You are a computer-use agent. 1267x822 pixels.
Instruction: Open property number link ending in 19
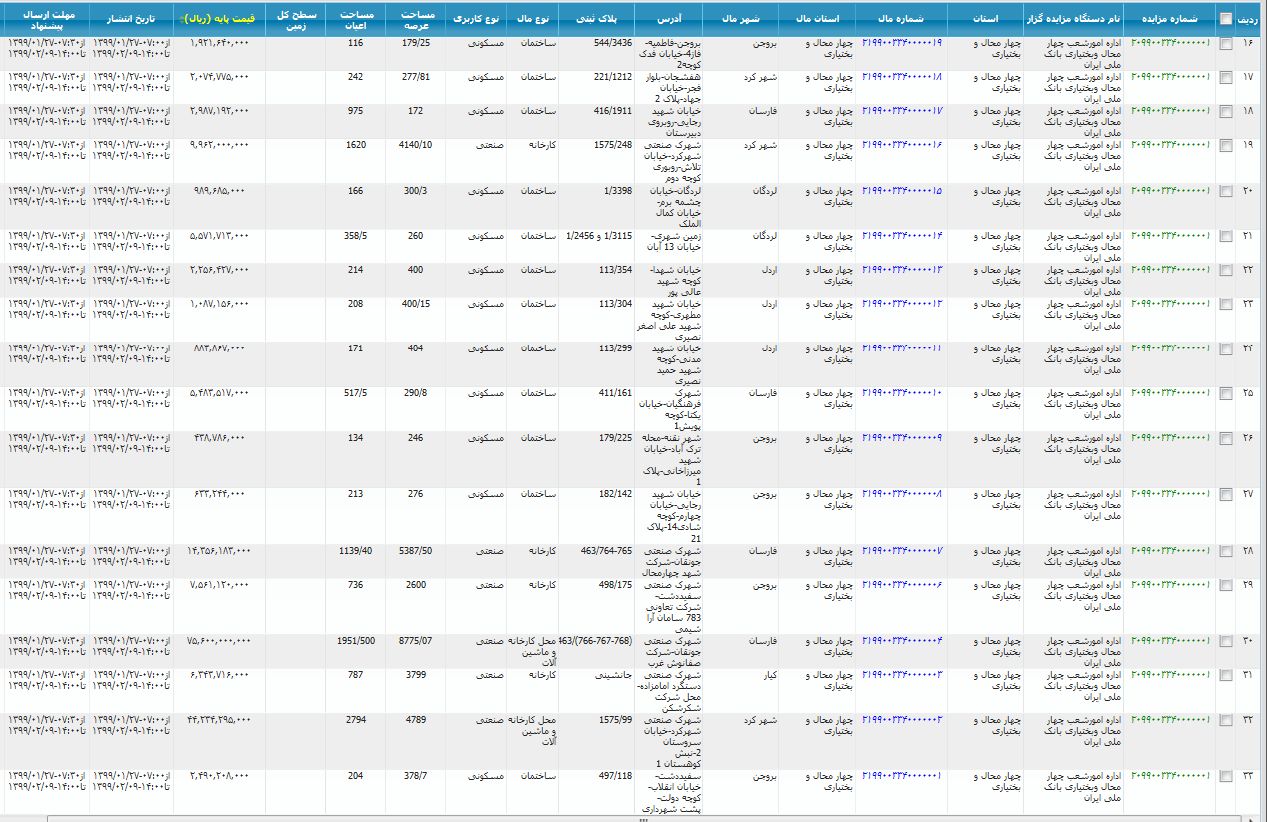click(x=901, y=43)
